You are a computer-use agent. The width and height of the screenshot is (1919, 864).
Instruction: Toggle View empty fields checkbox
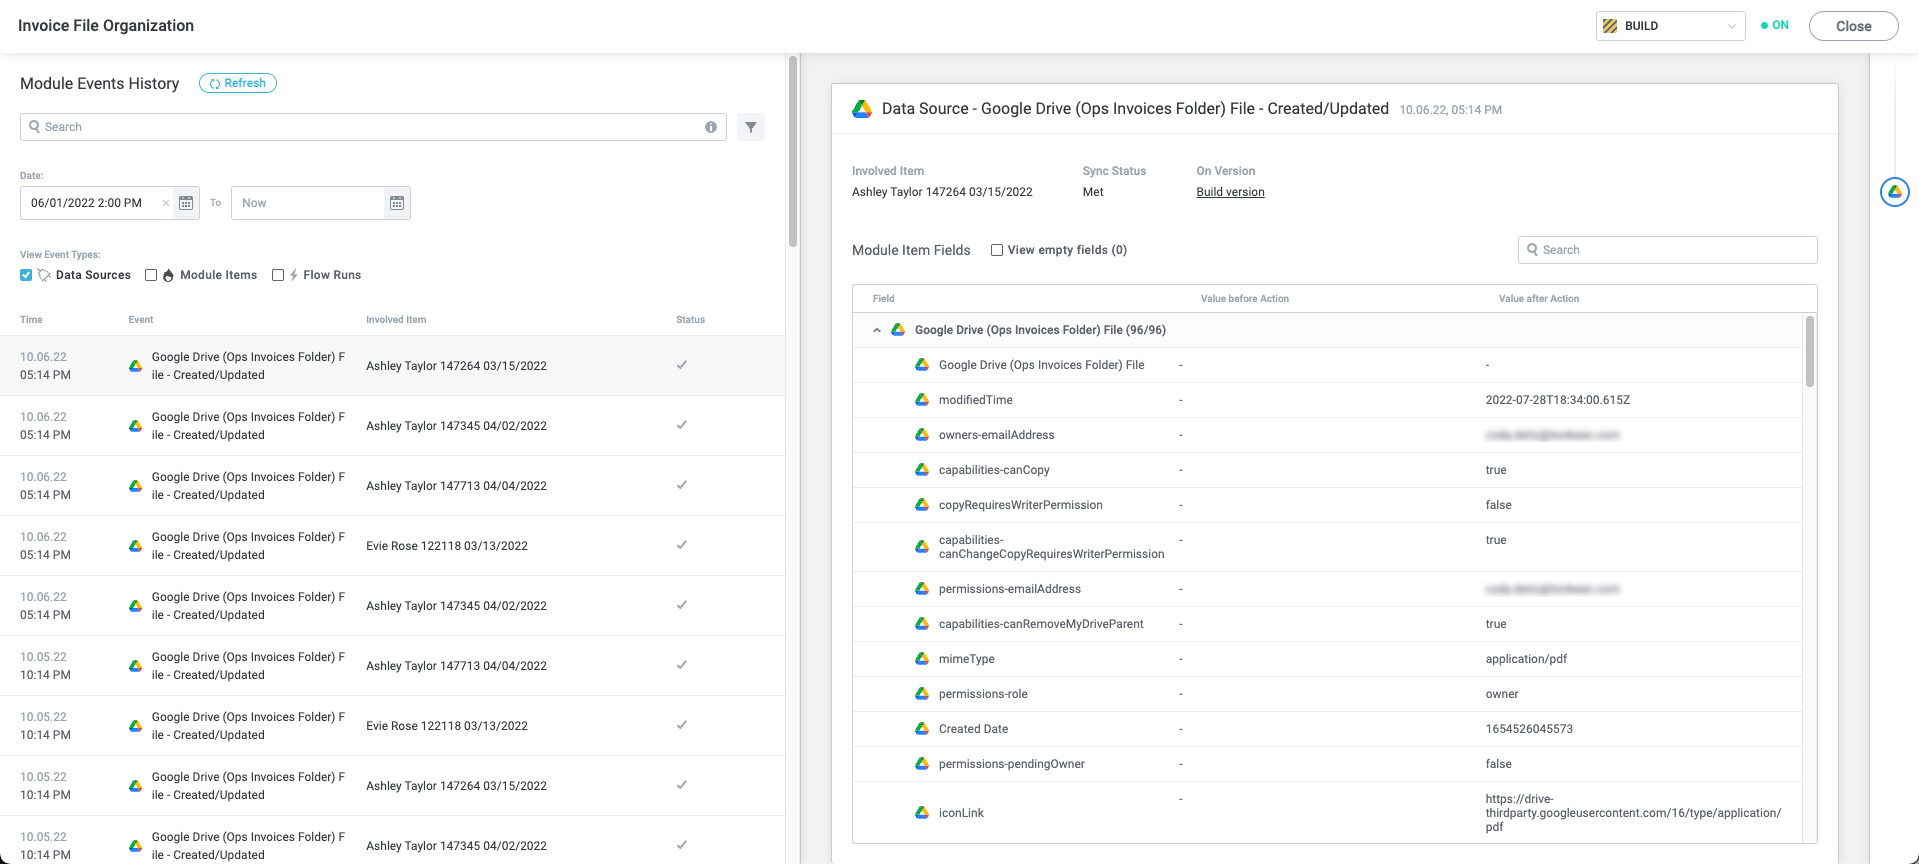point(997,250)
